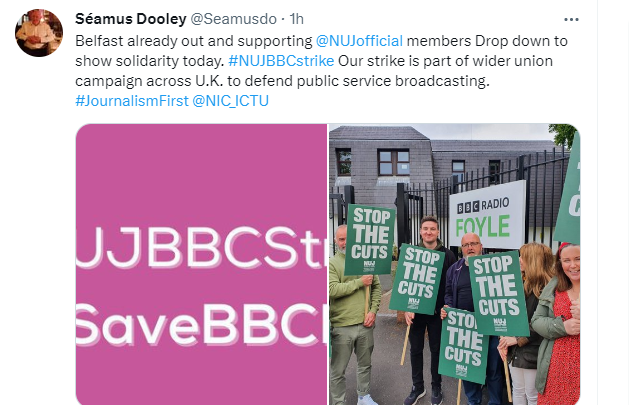The image size is (629, 405).
Task: Click the BBC Radio Foyle sign in photo
Action: pos(487,214)
